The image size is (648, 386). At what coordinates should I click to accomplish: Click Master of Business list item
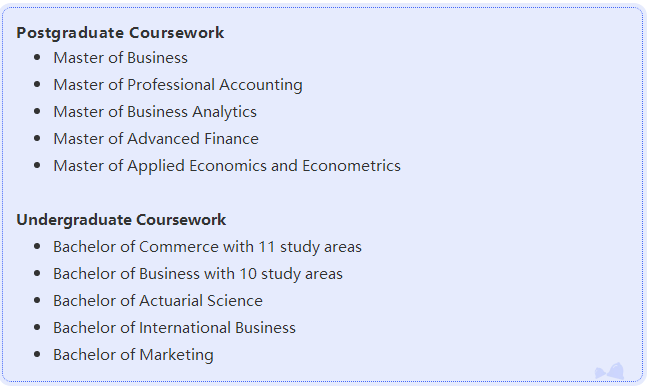[120, 58]
